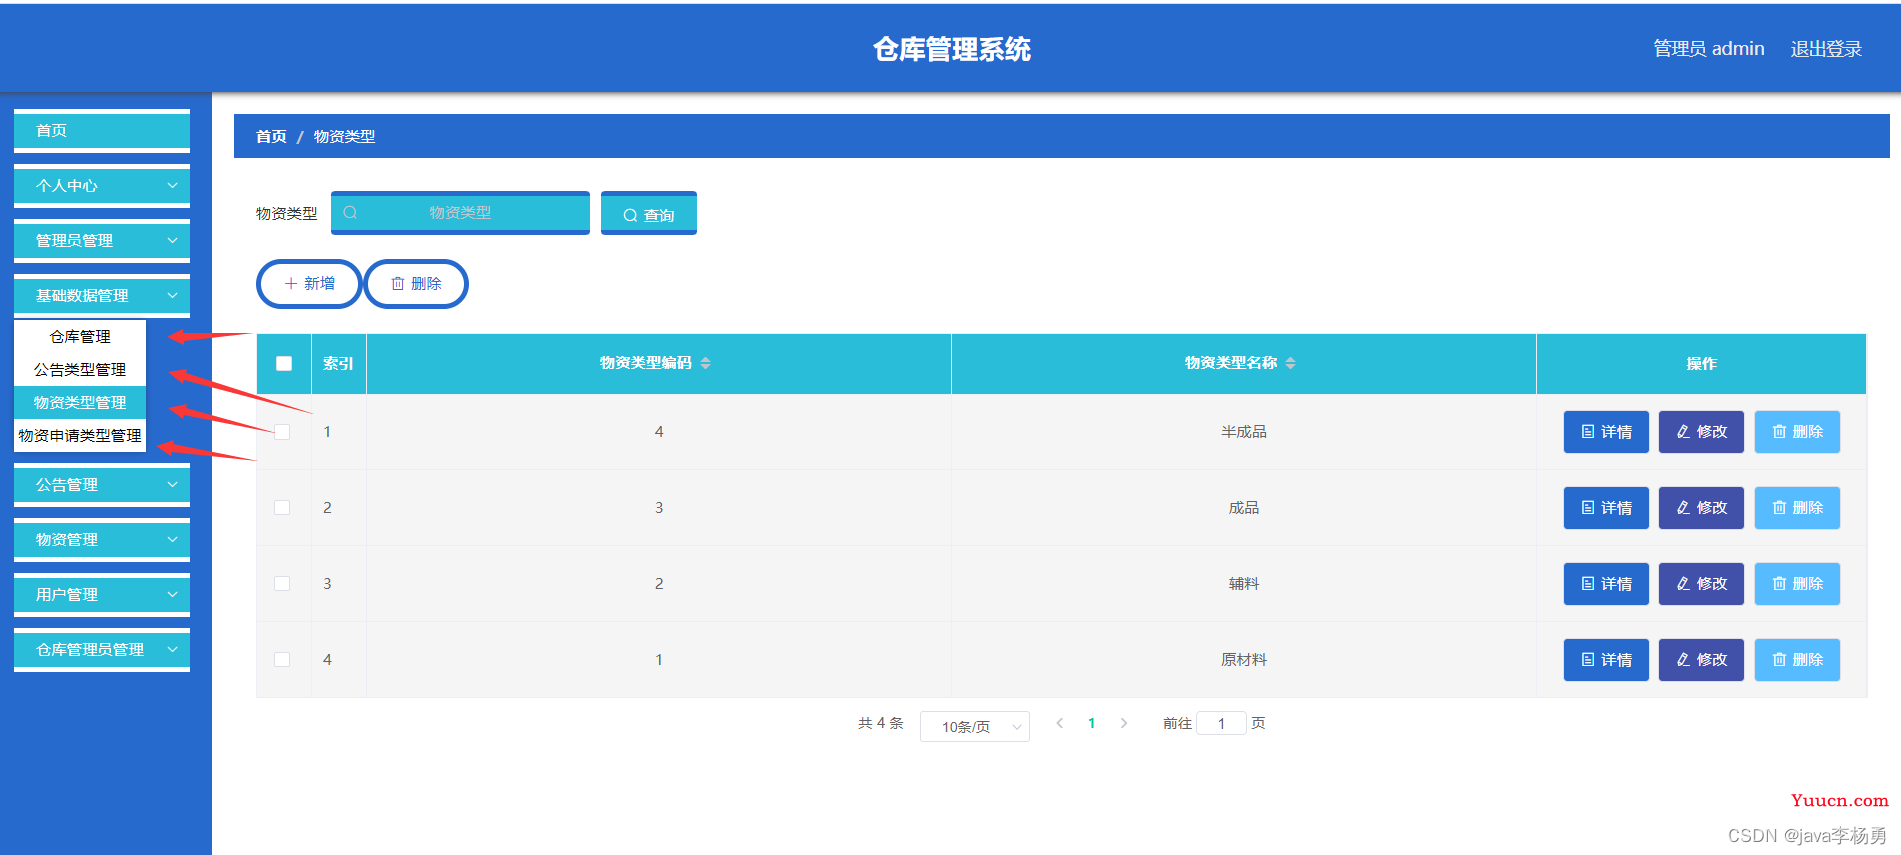Viewport: 1901px width, 855px height.
Task: Click the batch 删除 button above table
Action: coord(416,284)
